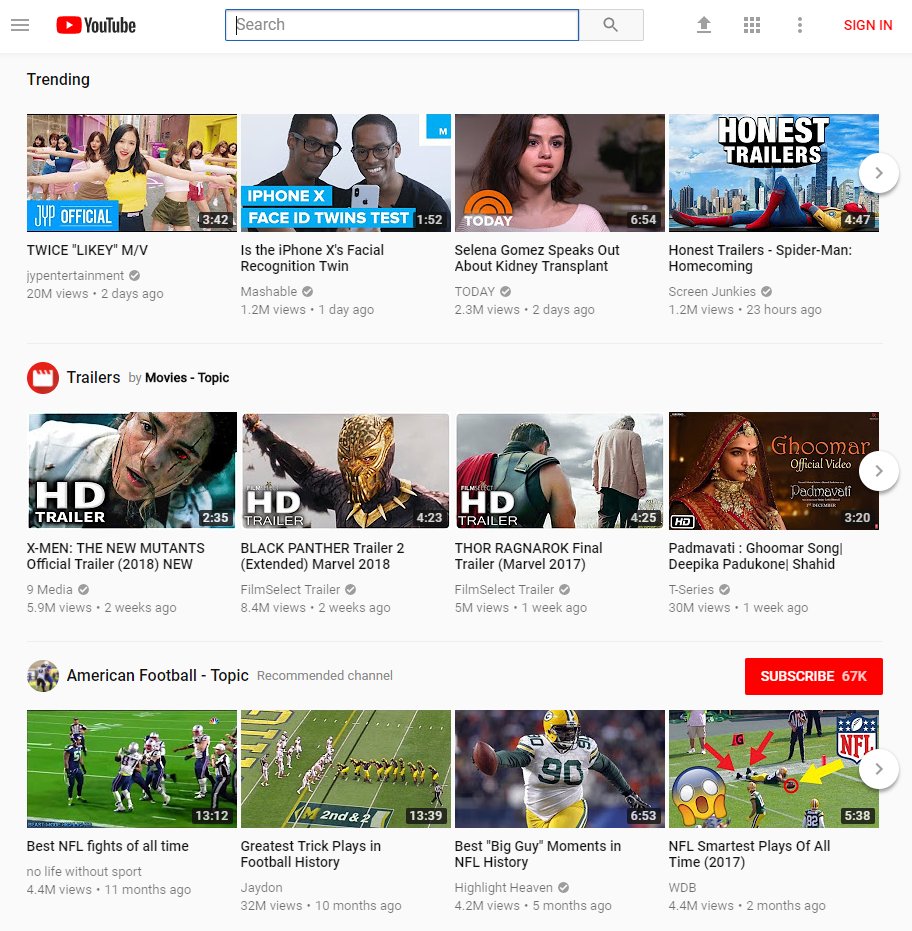Play iPhone X Face ID twins thumbnail
Image resolution: width=912 pixels, height=931 pixels.
point(346,173)
